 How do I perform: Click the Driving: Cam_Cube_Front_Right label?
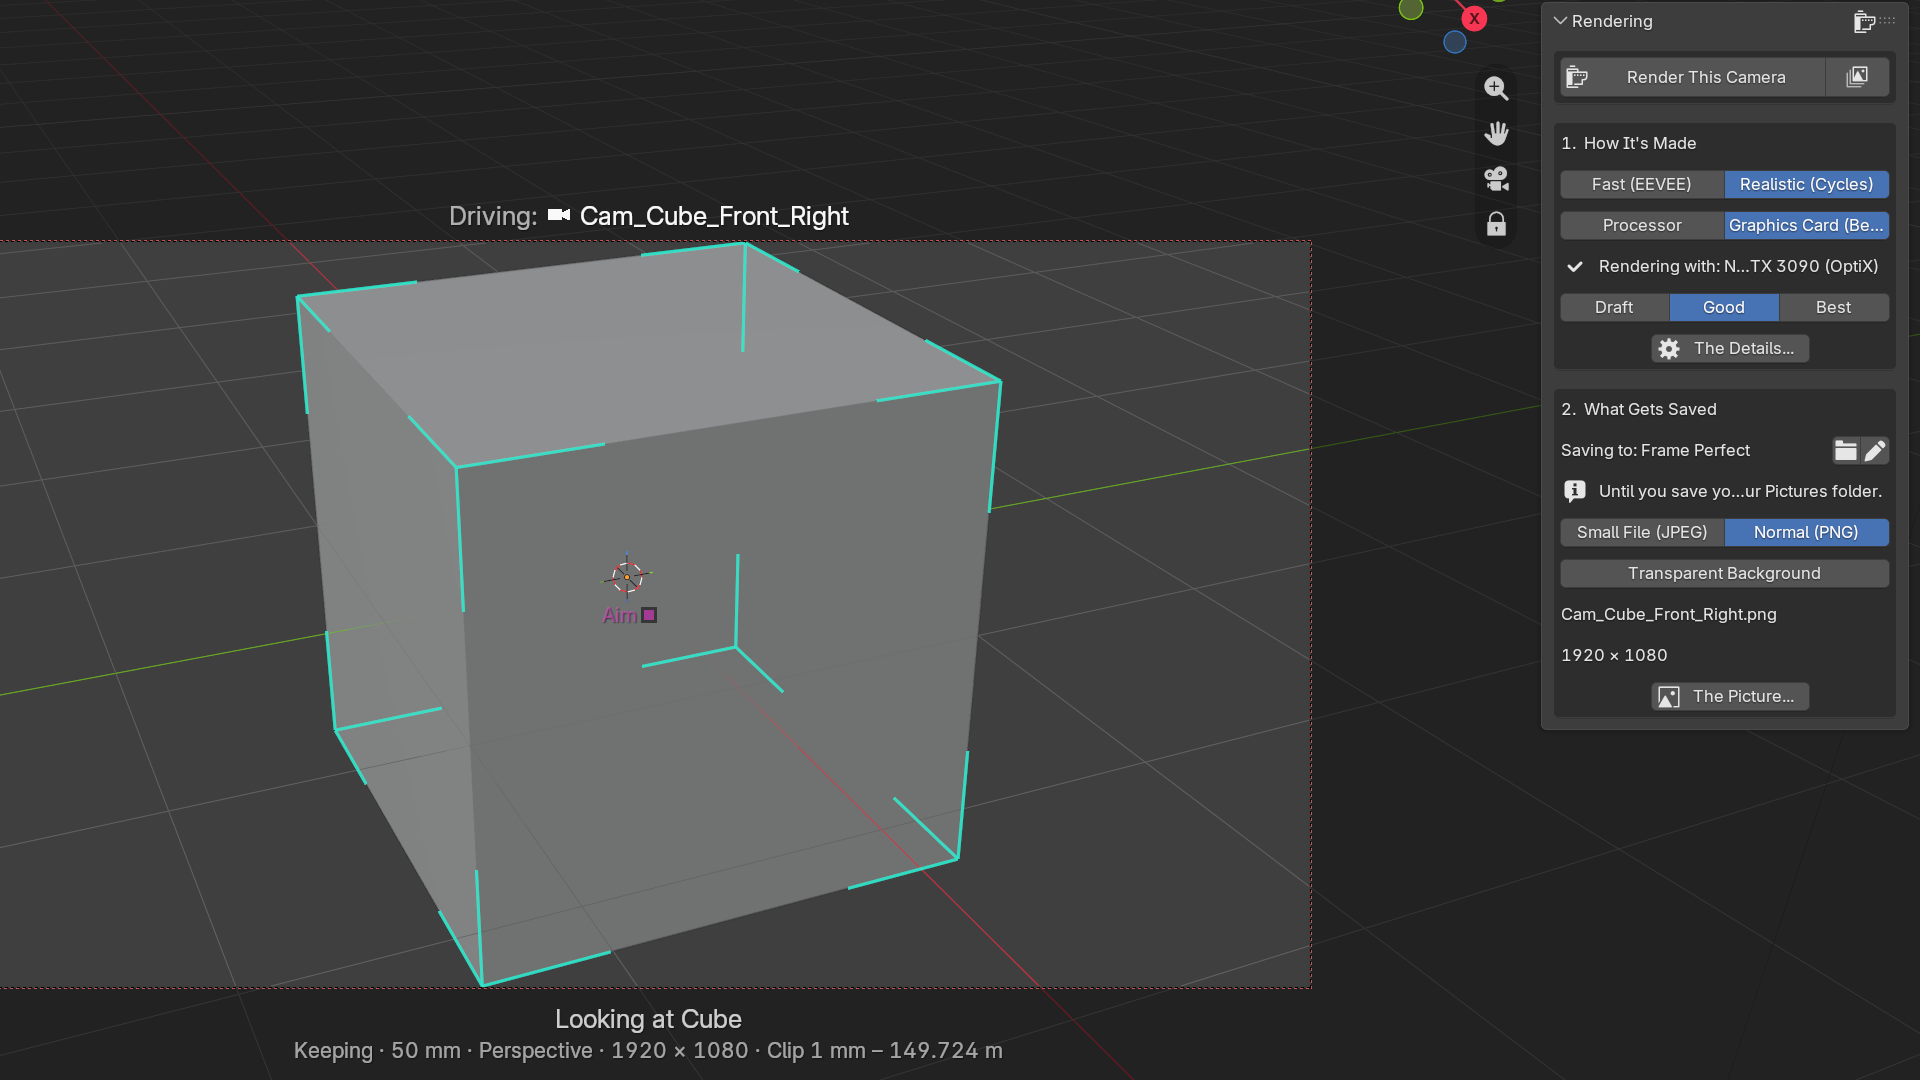coord(648,216)
